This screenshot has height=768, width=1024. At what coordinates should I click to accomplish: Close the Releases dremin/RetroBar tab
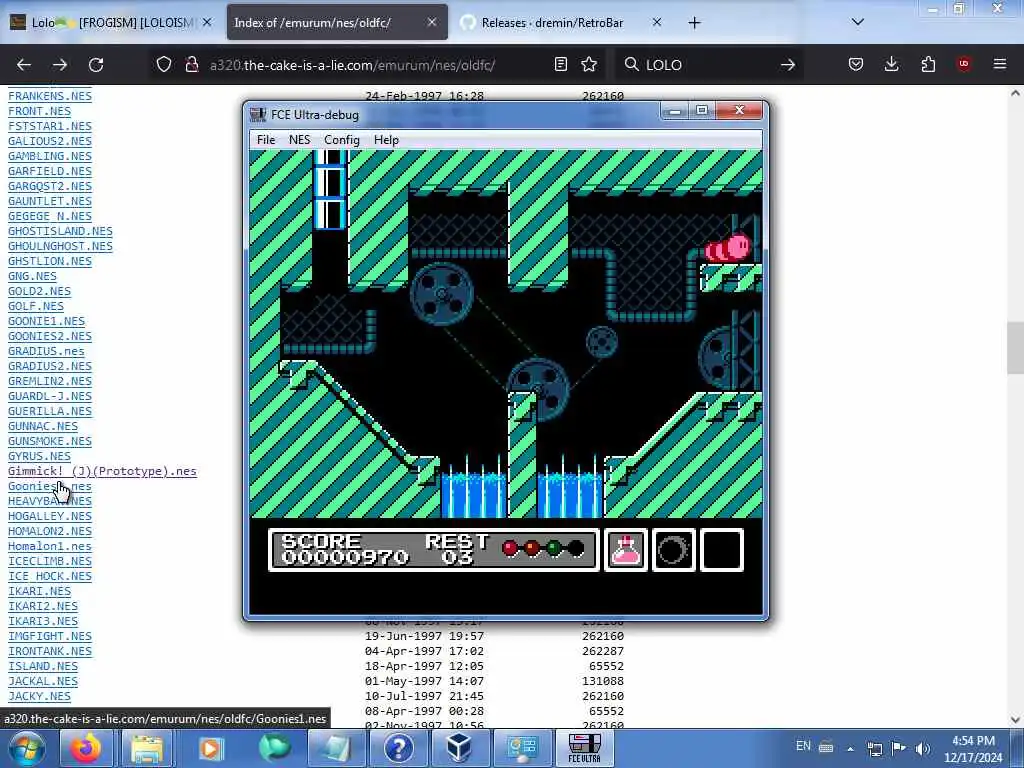(657, 22)
